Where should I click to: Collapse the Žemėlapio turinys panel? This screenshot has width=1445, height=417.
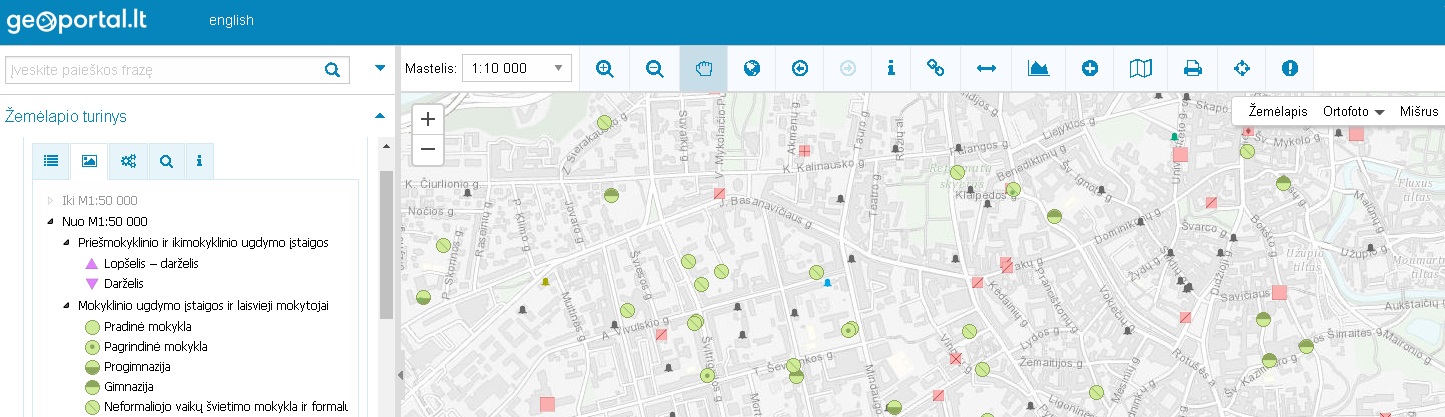pyautogui.click(x=379, y=116)
